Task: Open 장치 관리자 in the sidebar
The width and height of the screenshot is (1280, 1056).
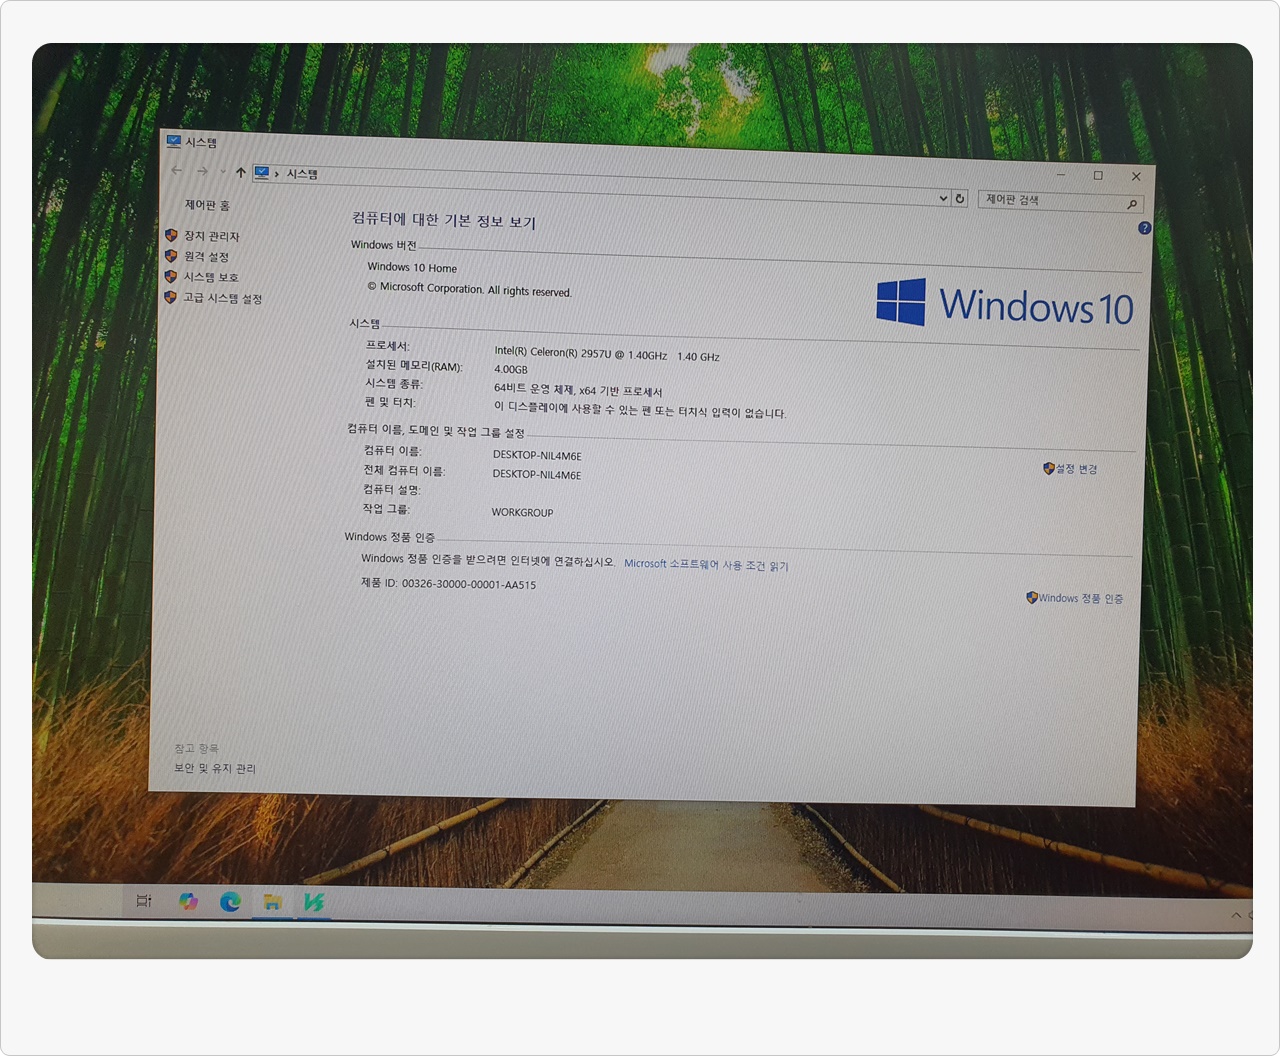Action: click(x=211, y=236)
